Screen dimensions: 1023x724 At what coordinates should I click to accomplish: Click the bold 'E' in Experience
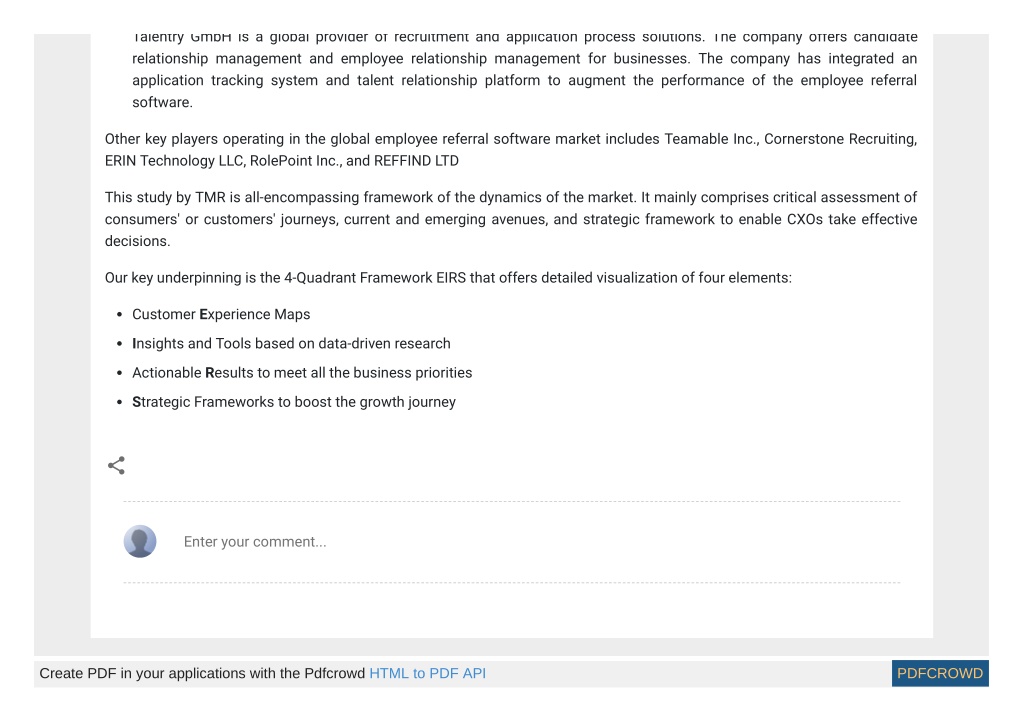204,314
